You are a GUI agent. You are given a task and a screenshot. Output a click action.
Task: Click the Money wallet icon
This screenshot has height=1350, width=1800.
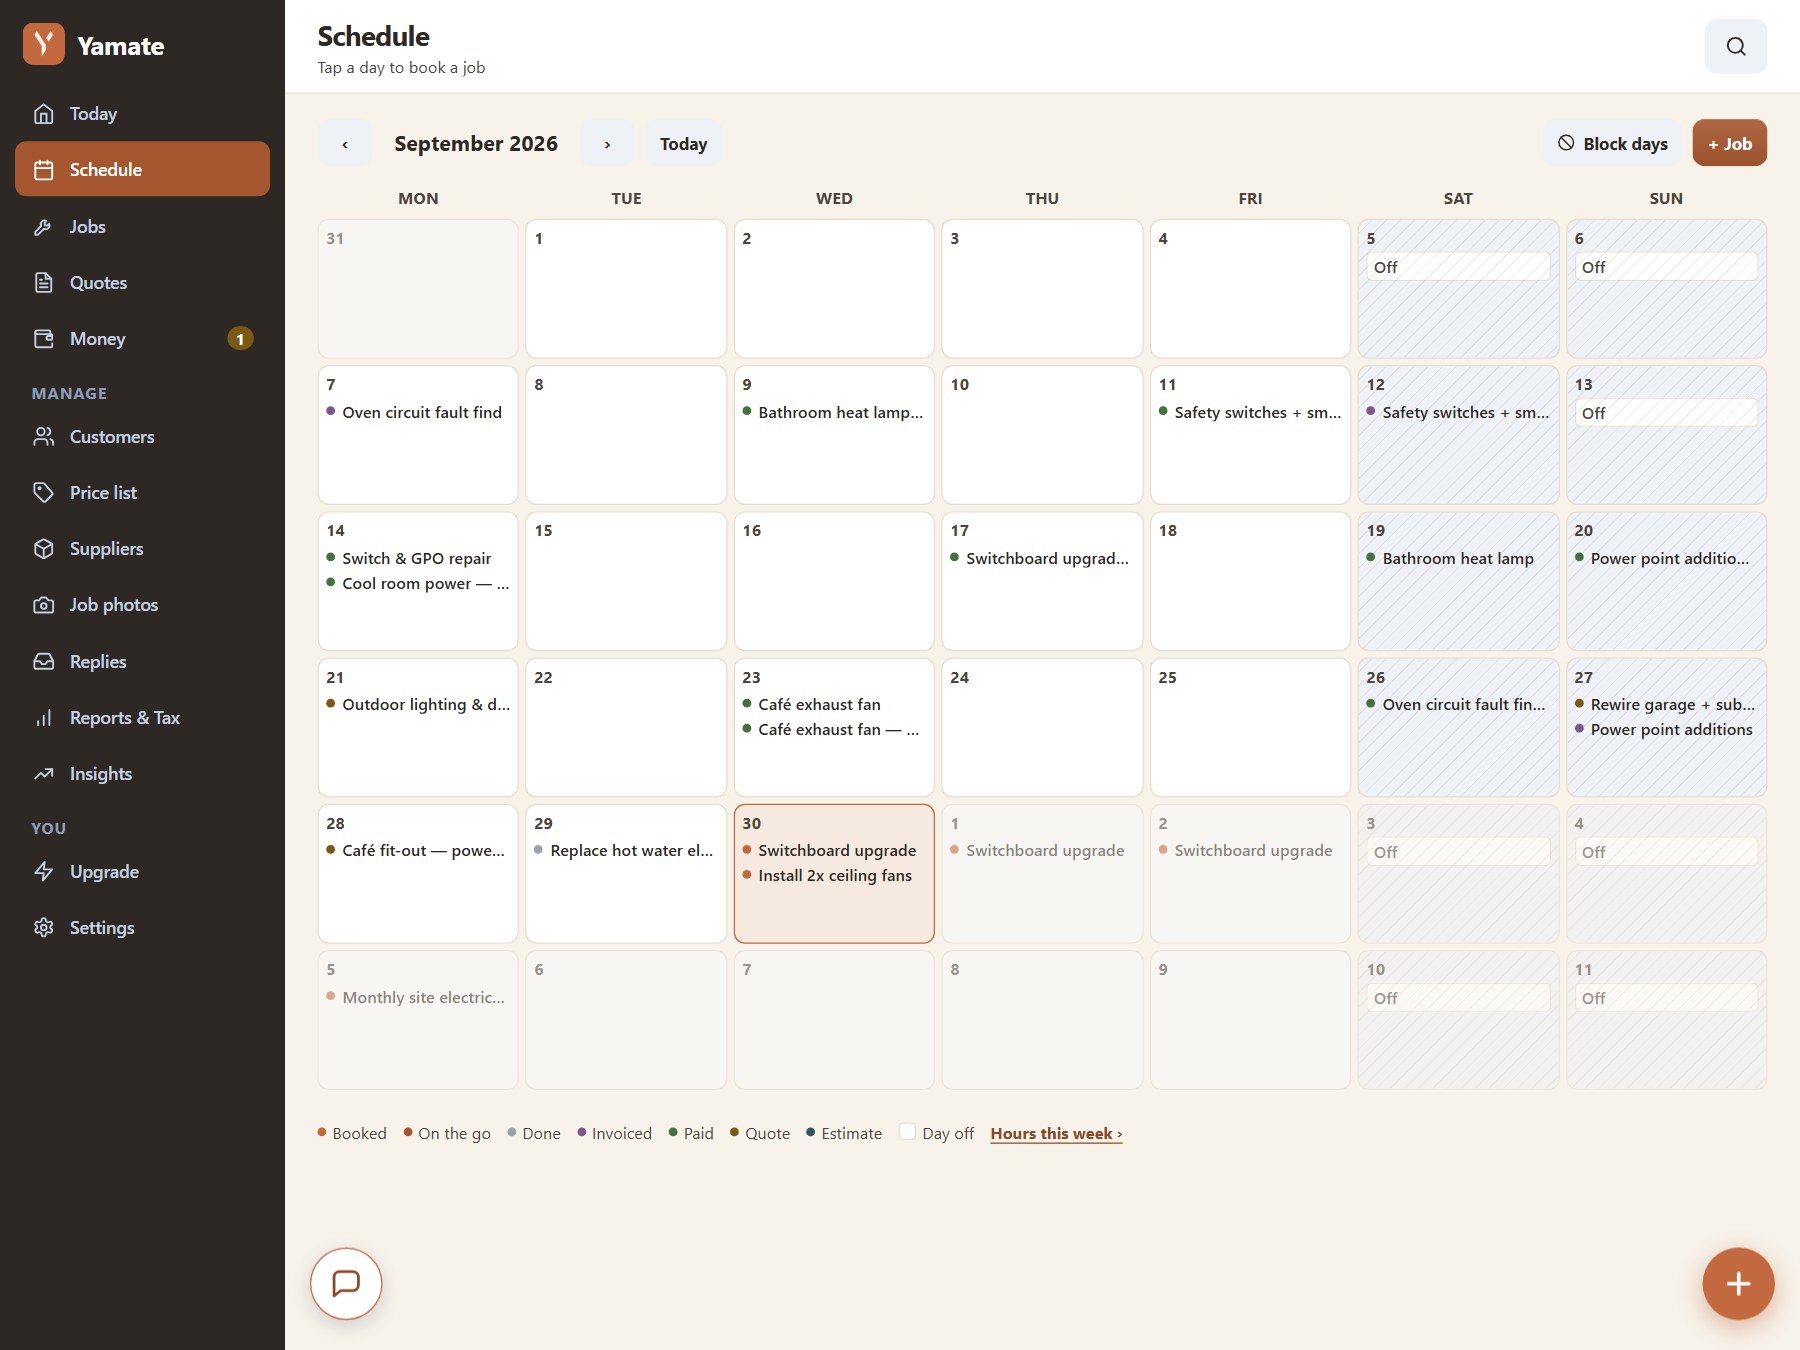(44, 339)
